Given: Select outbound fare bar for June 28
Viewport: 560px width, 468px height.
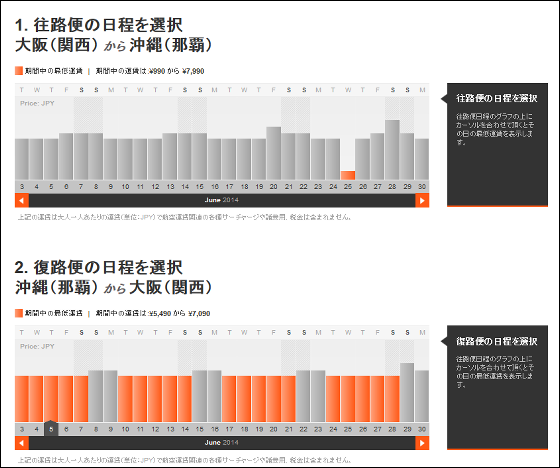Looking at the screenshot, I should click(x=392, y=150).
